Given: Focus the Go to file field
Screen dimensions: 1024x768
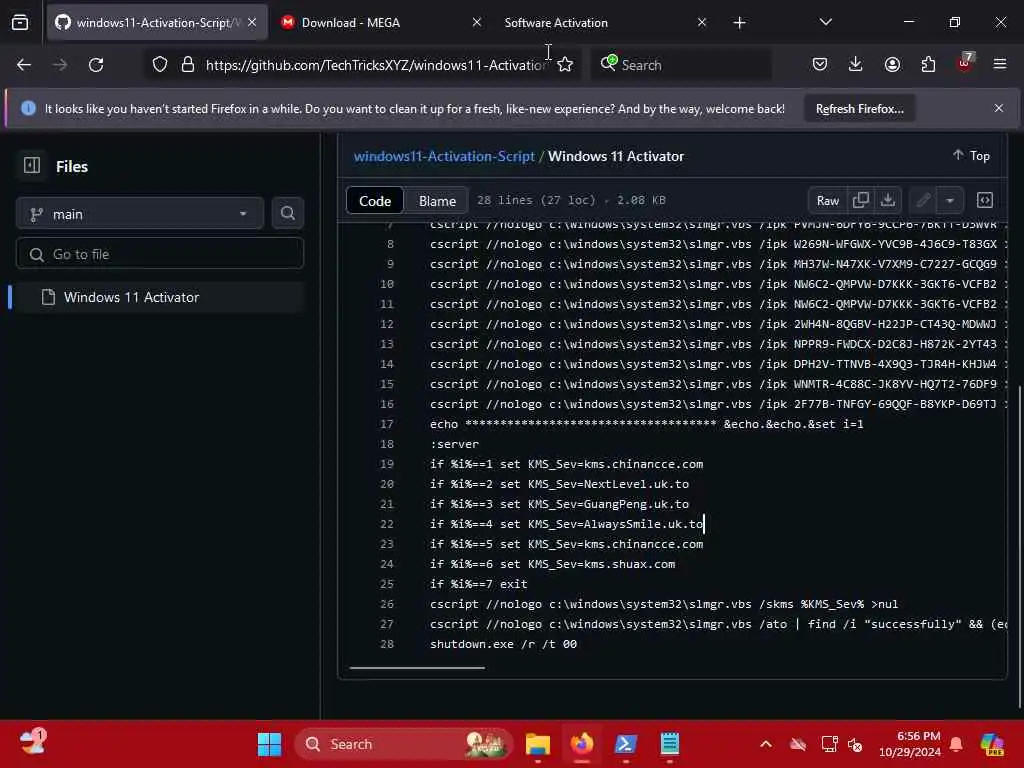Looking at the screenshot, I should (x=160, y=253).
